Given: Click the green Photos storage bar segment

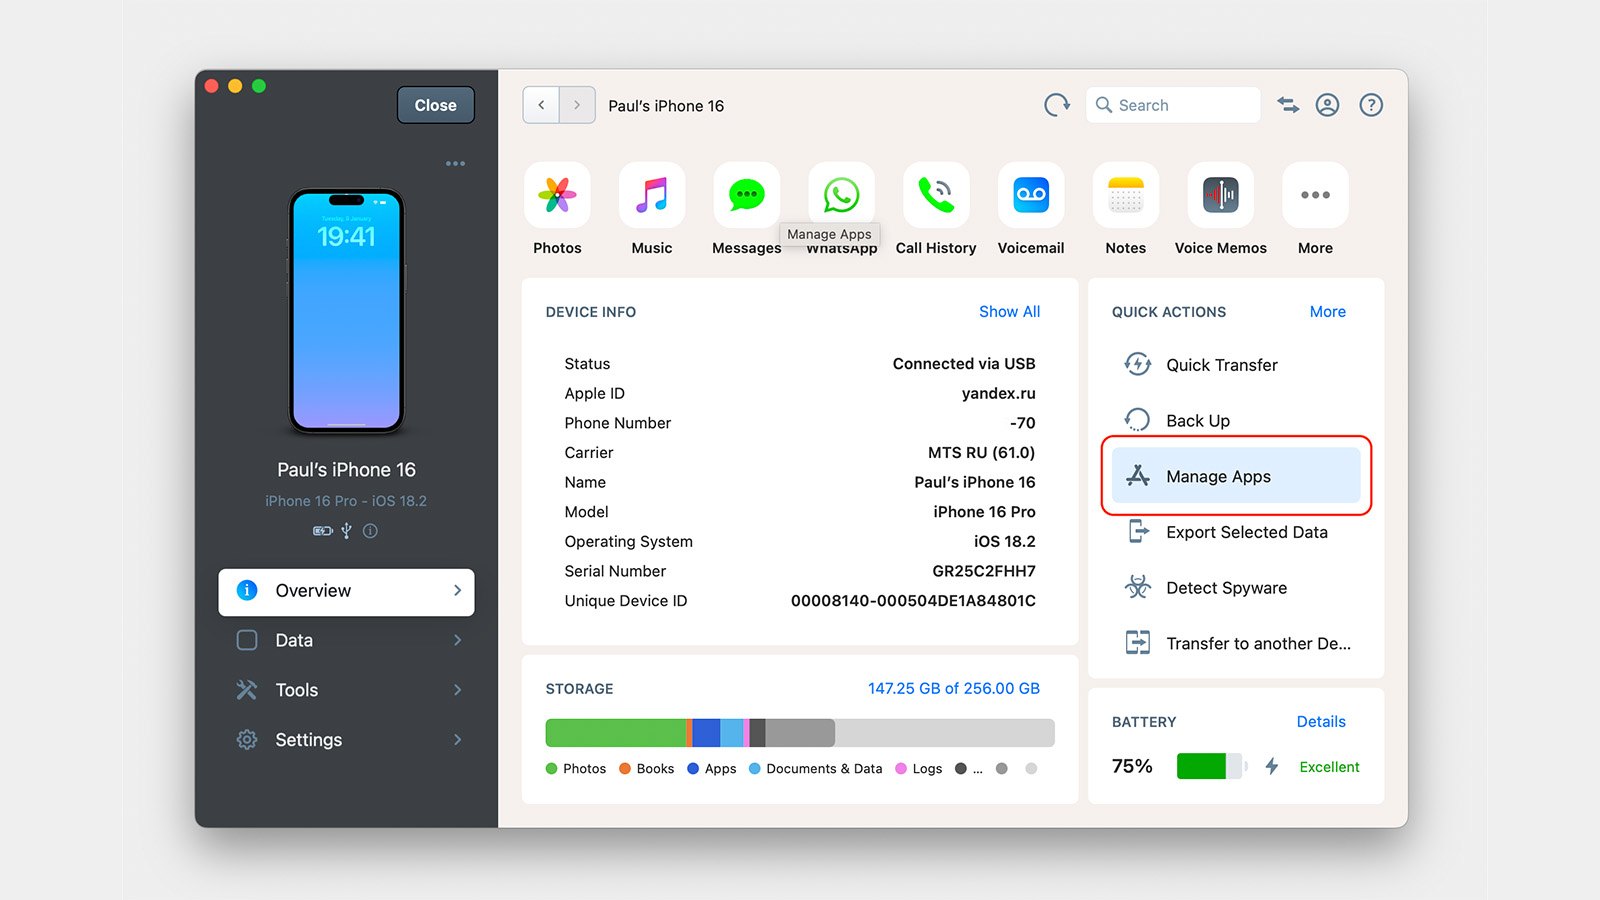Looking at the screenshot, I should pyautogui.click(x=615, y=733).
